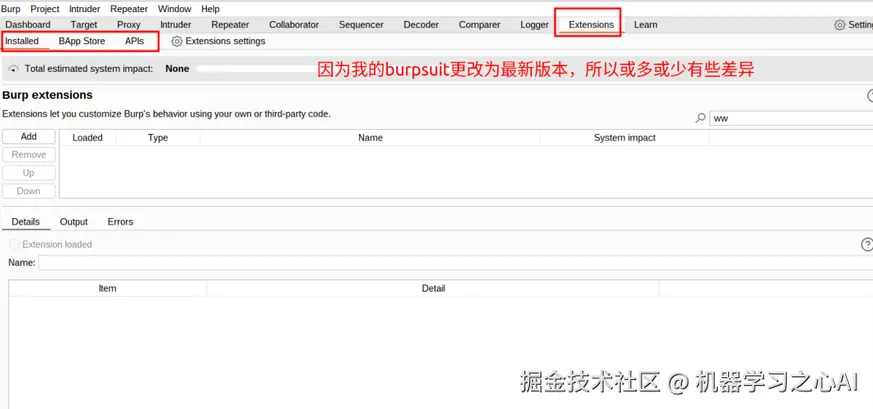The image size is (873, 409).
Task: Open the Logger tab
Action: pyautogui.click(x=534, y=24)
